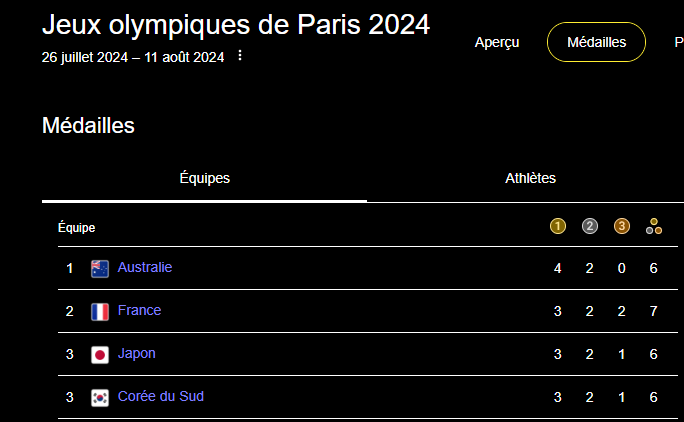Open the Australie team link

145,268
